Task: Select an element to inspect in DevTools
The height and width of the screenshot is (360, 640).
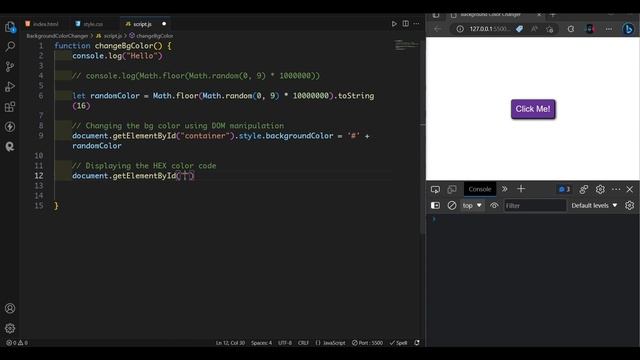Action: pos(435,189)
